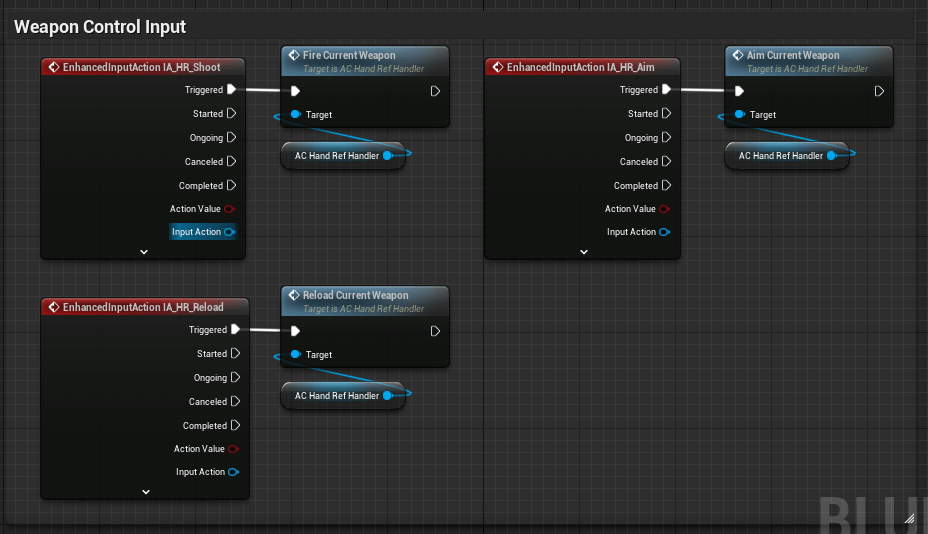Select AC Hand Ref Handler variable under Reload node

pos(336,396)
